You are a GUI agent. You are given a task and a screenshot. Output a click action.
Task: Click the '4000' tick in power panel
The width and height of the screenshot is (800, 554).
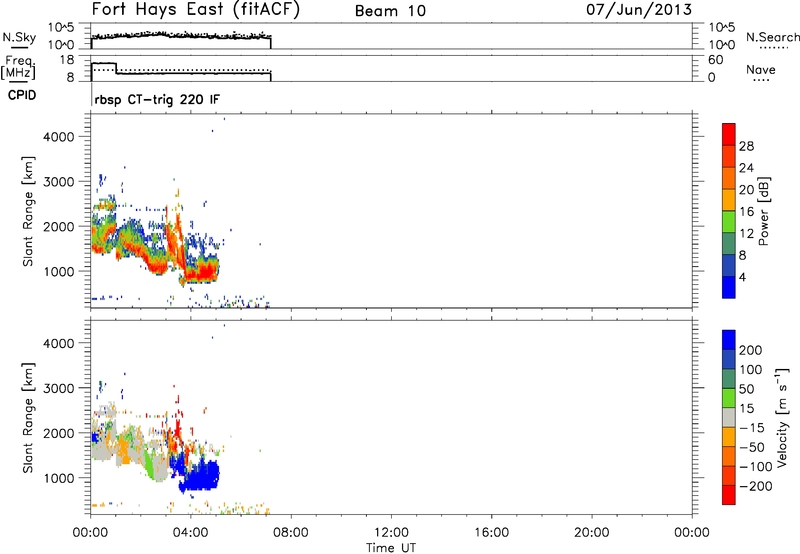(x=58, y=137)
